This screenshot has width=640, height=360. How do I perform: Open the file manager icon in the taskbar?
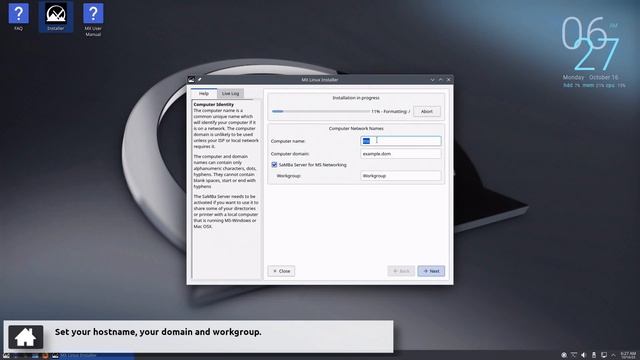point(36,356)
